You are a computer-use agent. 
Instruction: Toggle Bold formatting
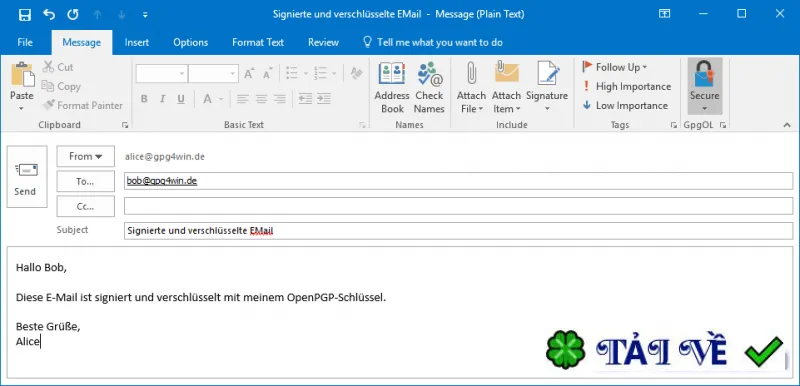pyautogui.click(x=144, y=99)
